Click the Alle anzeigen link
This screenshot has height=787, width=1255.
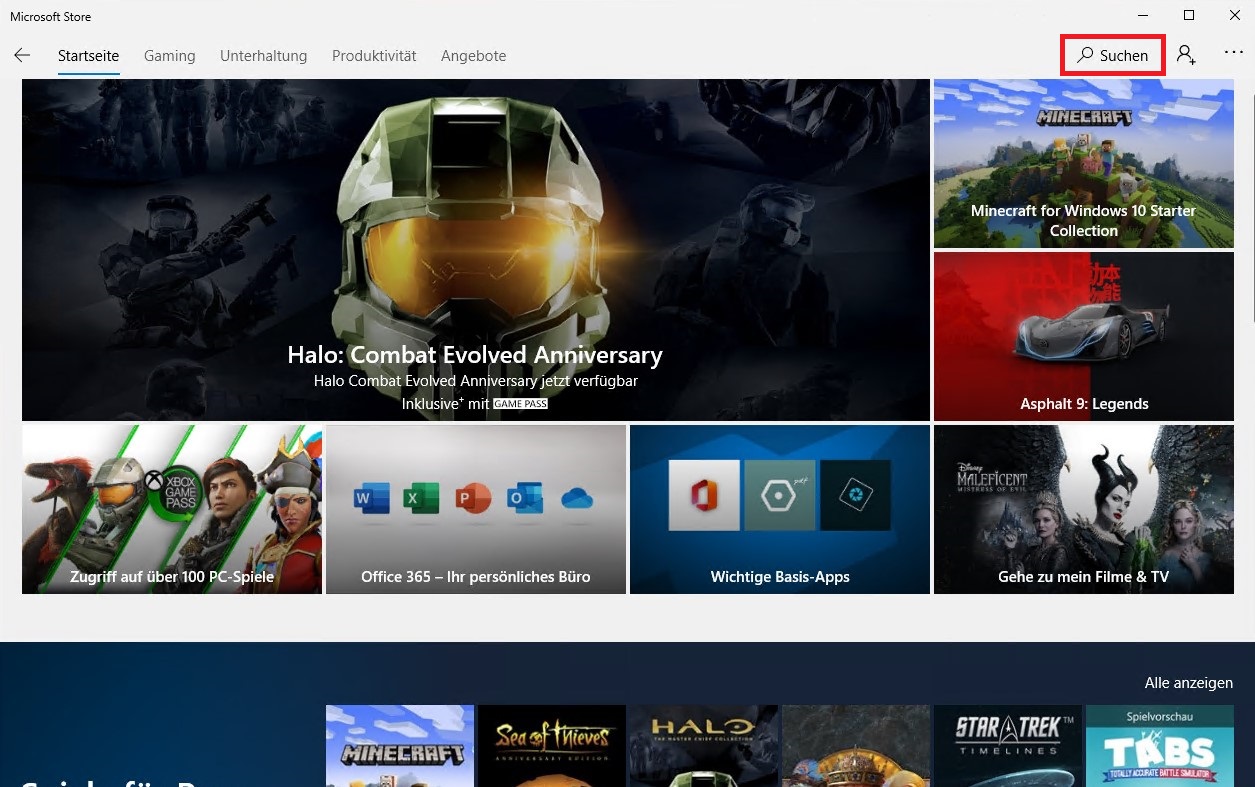click(x=1188, y=683)
